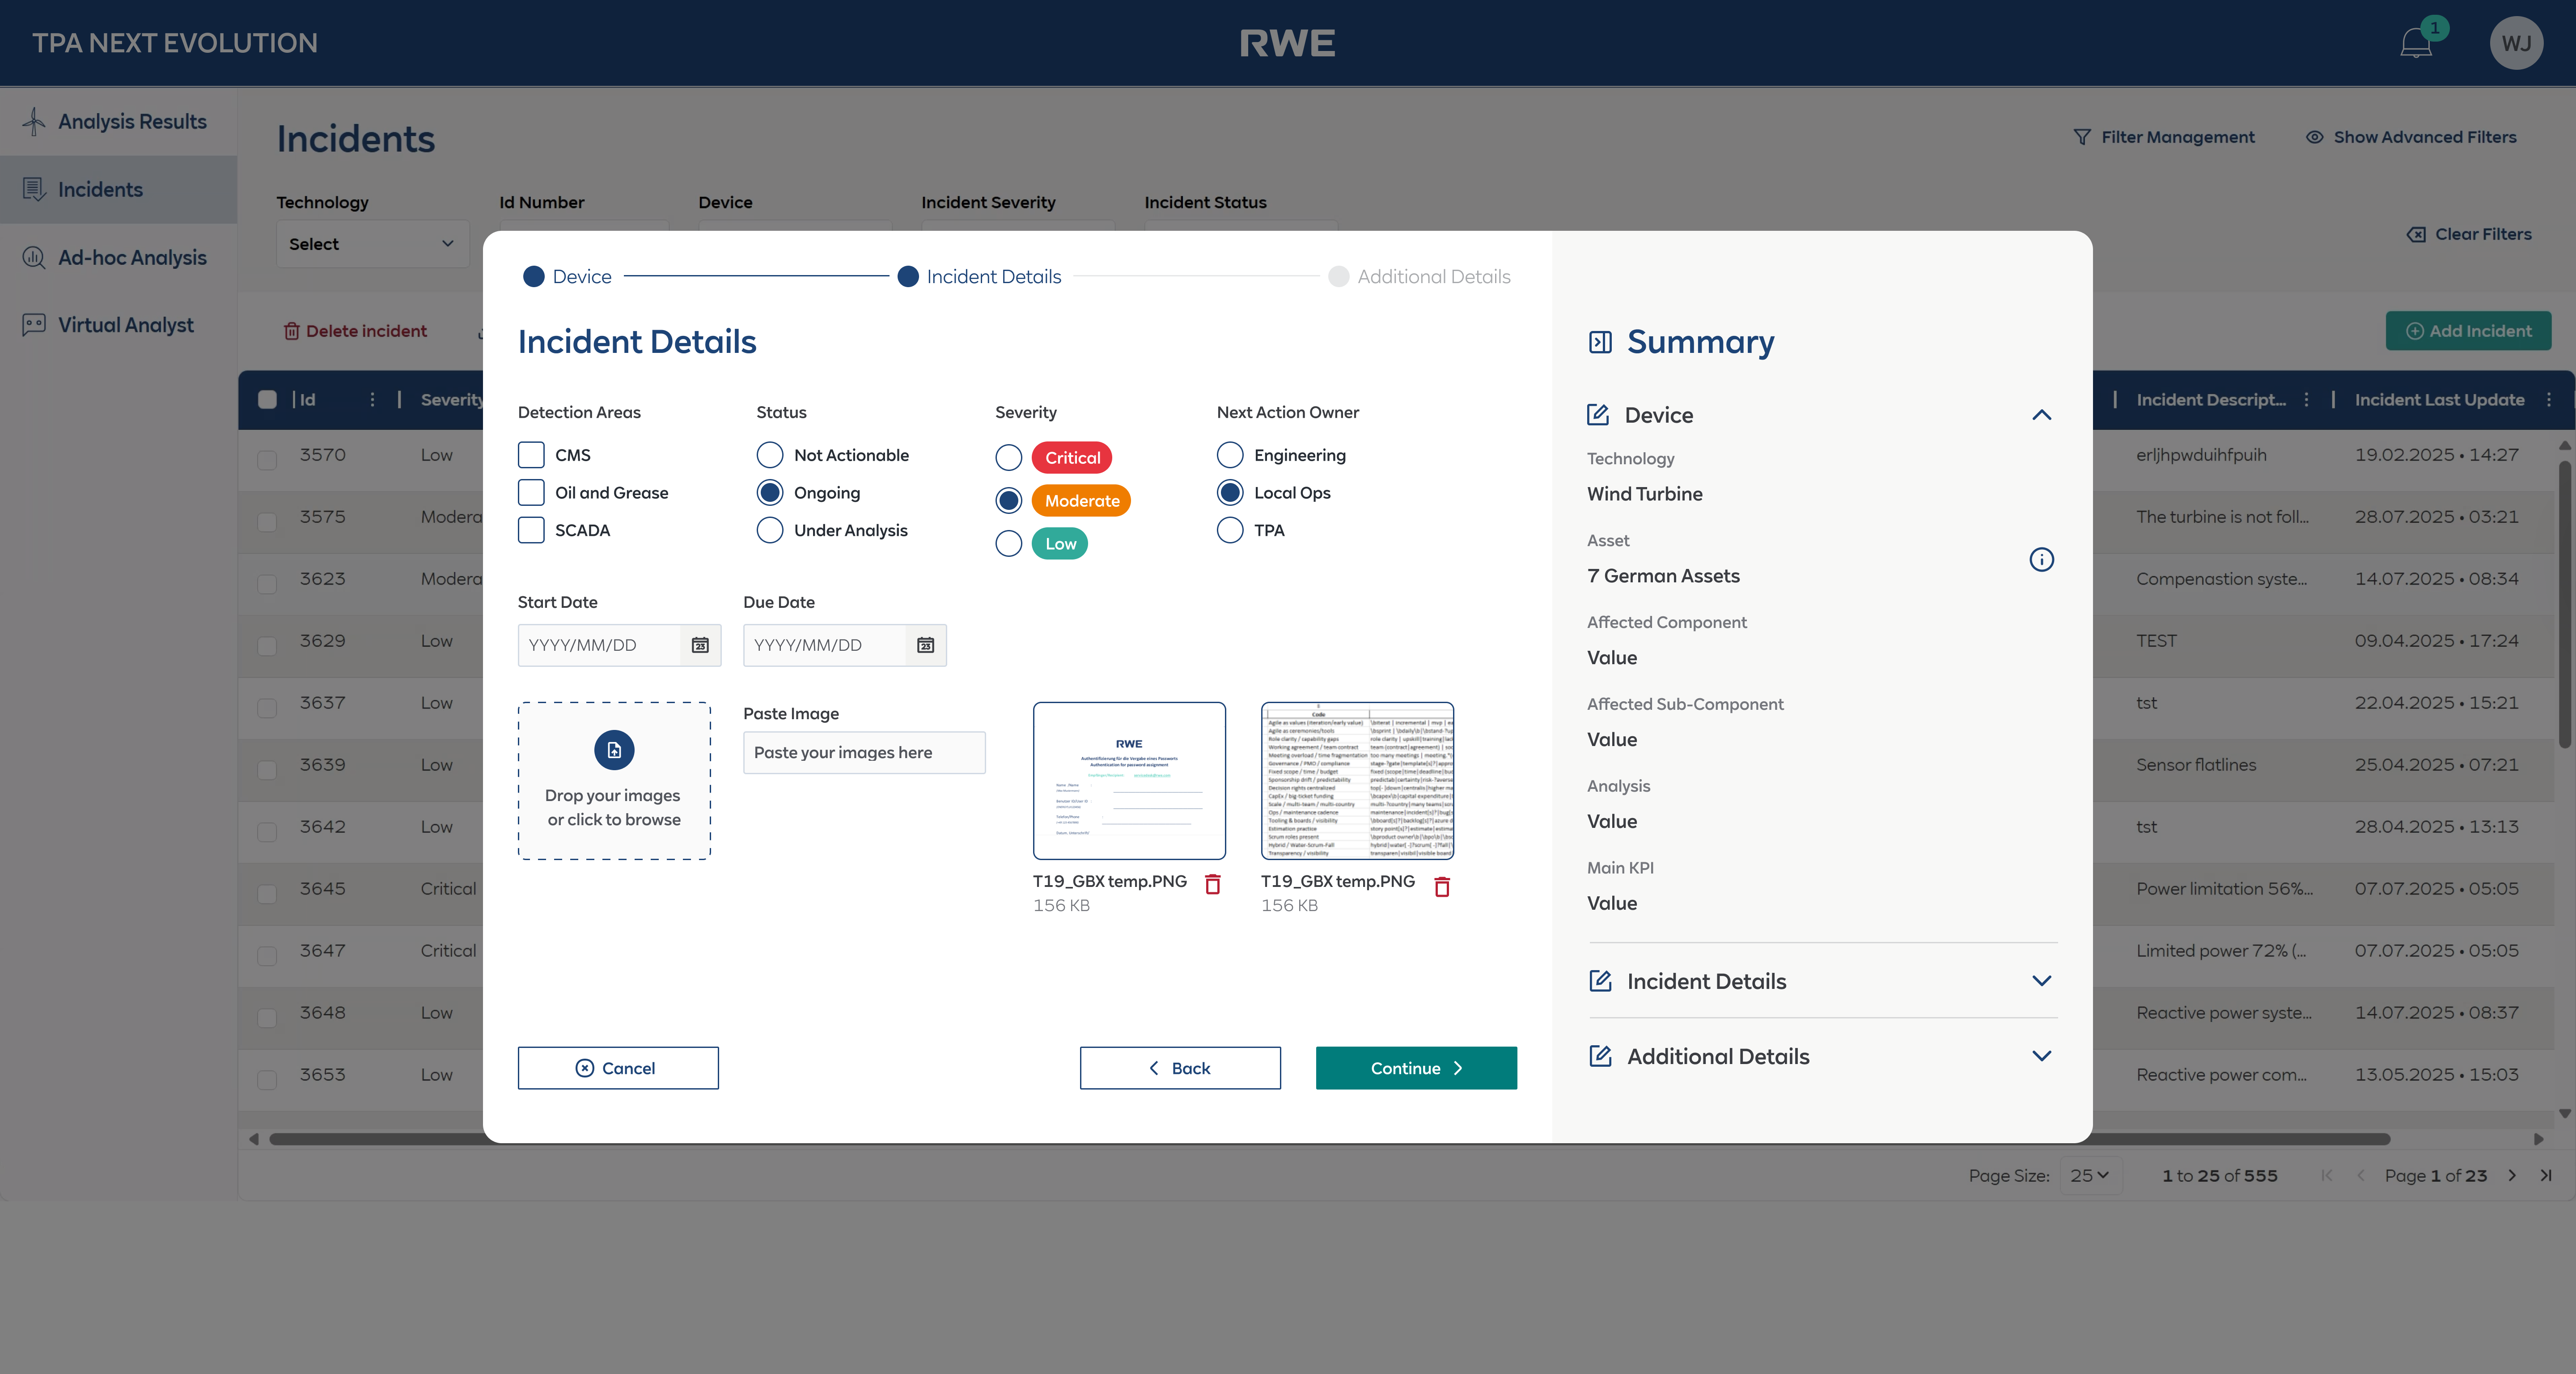Screen dimensions: 2576x1374
Task: Click the Summary panel collapse icon
Action: coord(1600,342)
